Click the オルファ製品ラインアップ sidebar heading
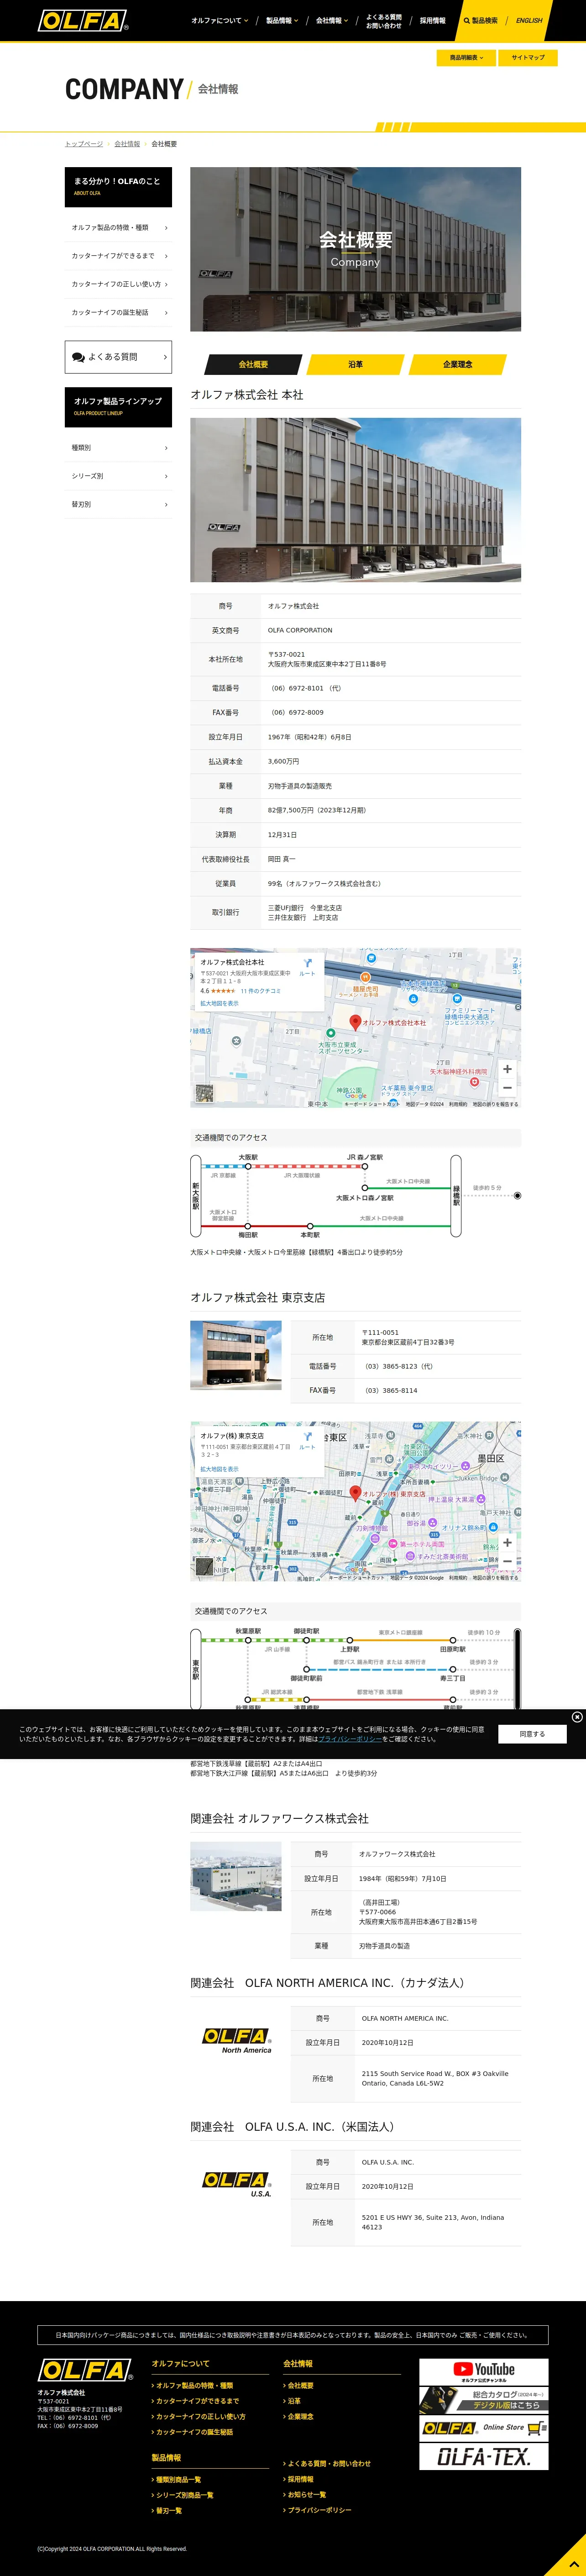The width and height of the screenshot is (586, 2576). (x=118, y=407)
